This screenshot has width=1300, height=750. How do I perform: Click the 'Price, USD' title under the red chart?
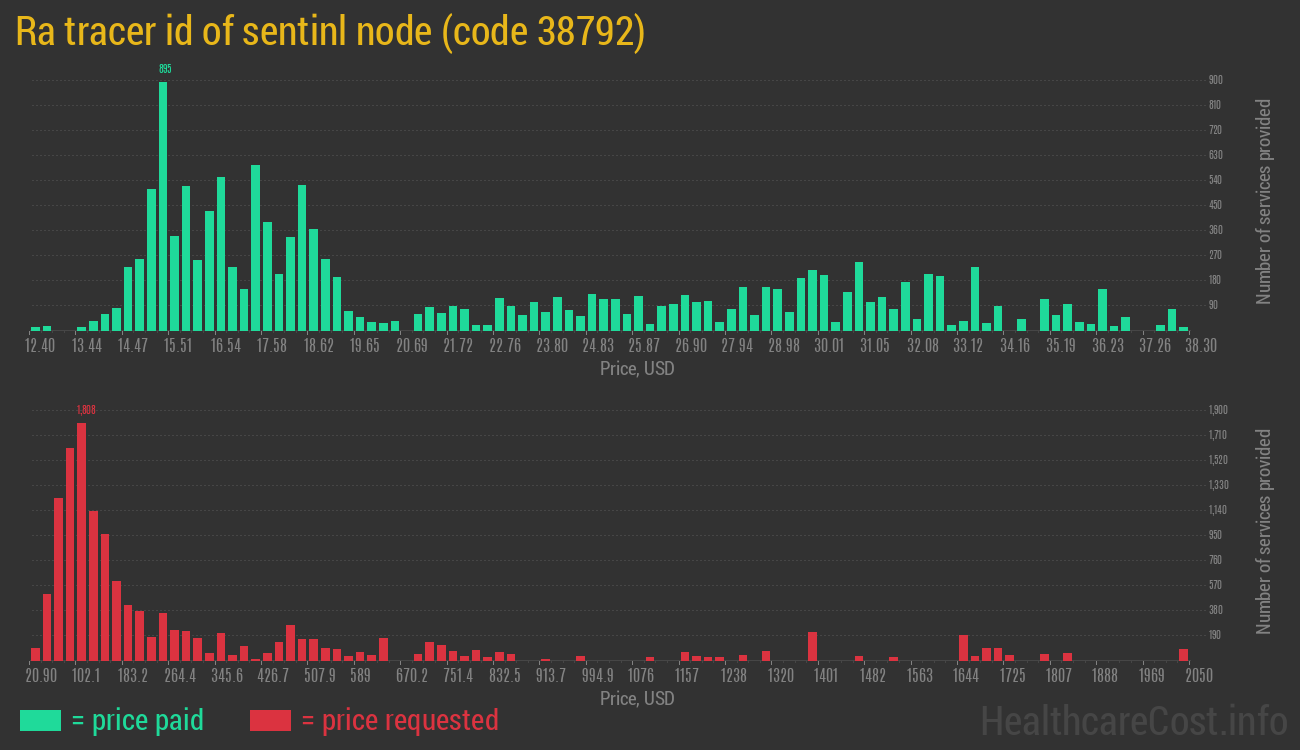pos(637,698)
